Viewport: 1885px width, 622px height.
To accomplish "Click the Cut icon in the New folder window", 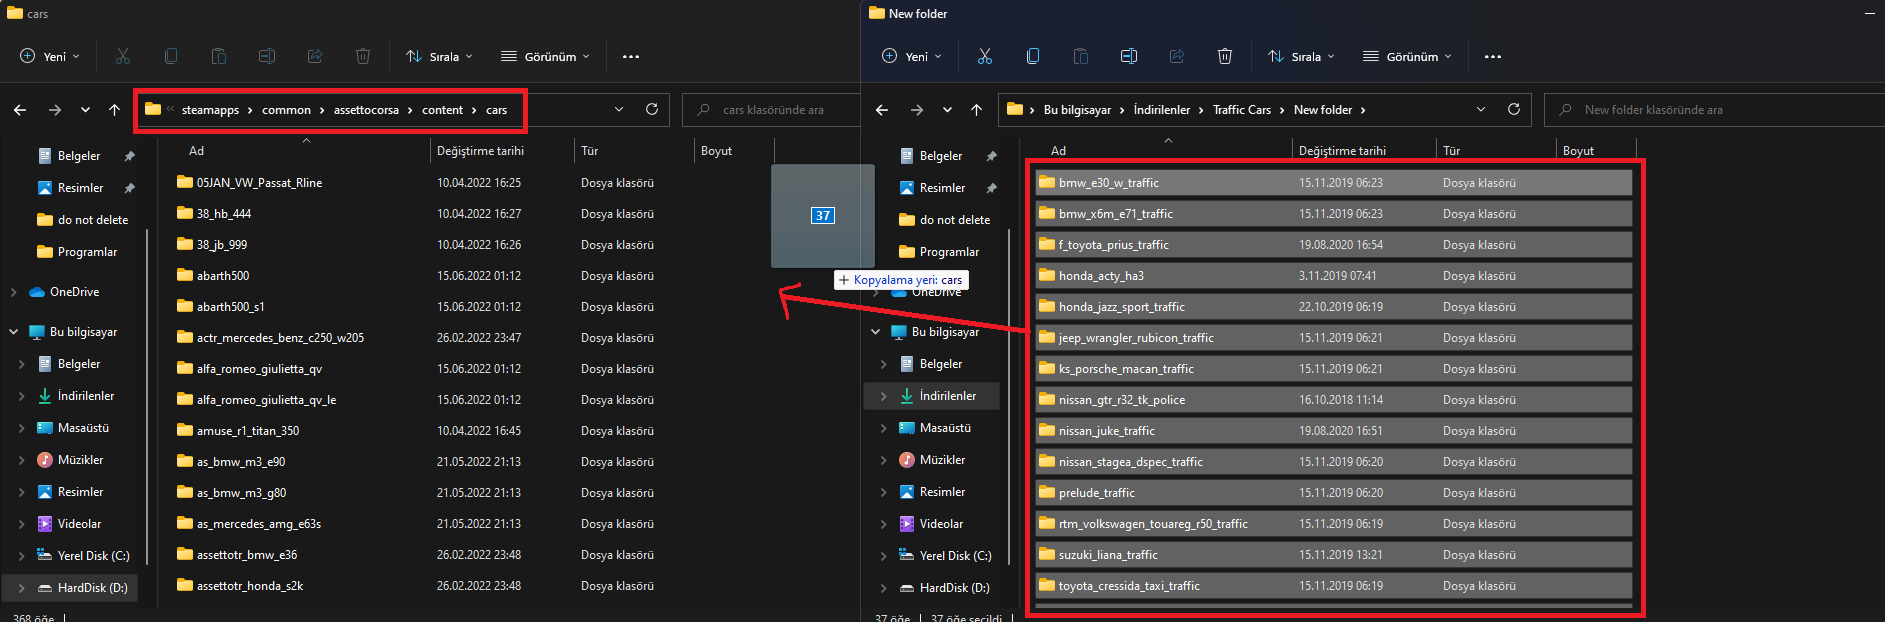I will [985, 56].
